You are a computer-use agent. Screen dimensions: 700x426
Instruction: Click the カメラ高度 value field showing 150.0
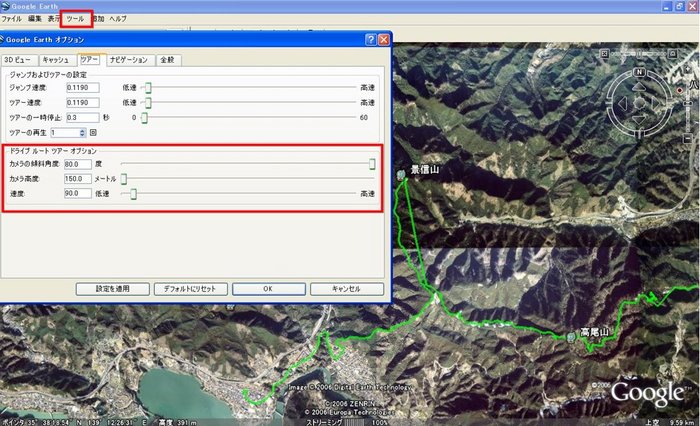(78, 179)
